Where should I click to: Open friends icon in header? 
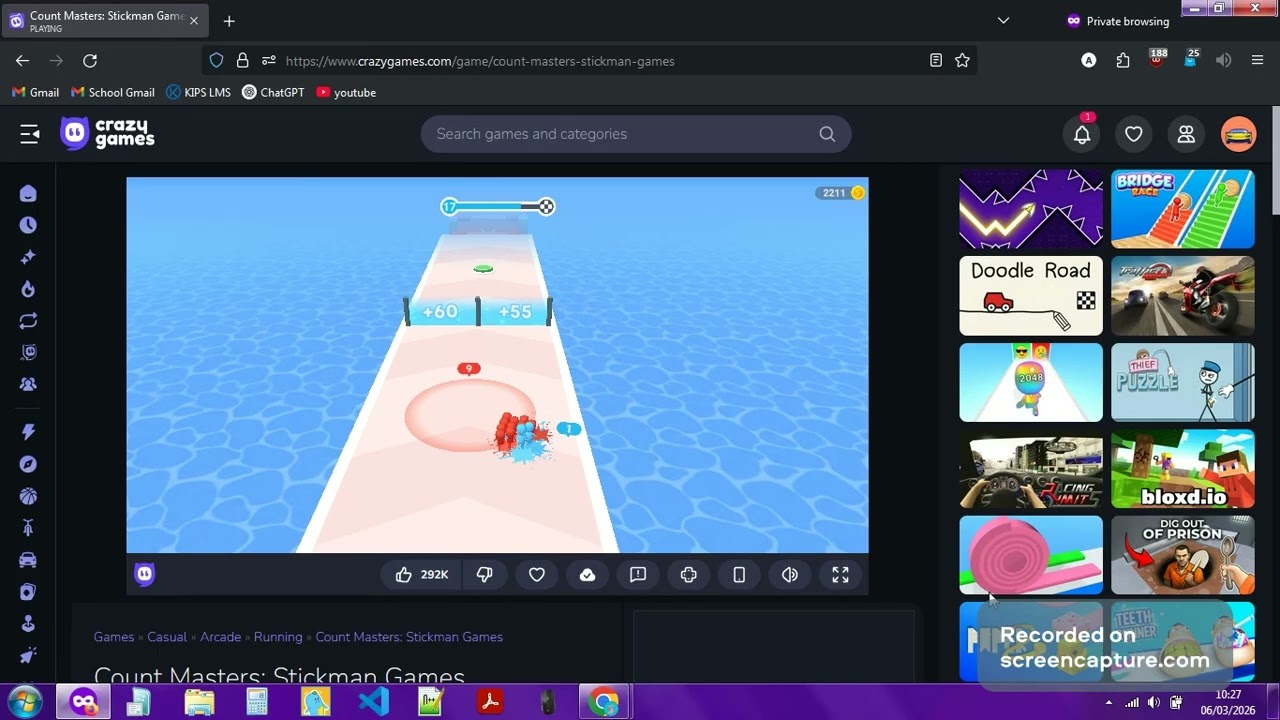[x=1186, y=134]
